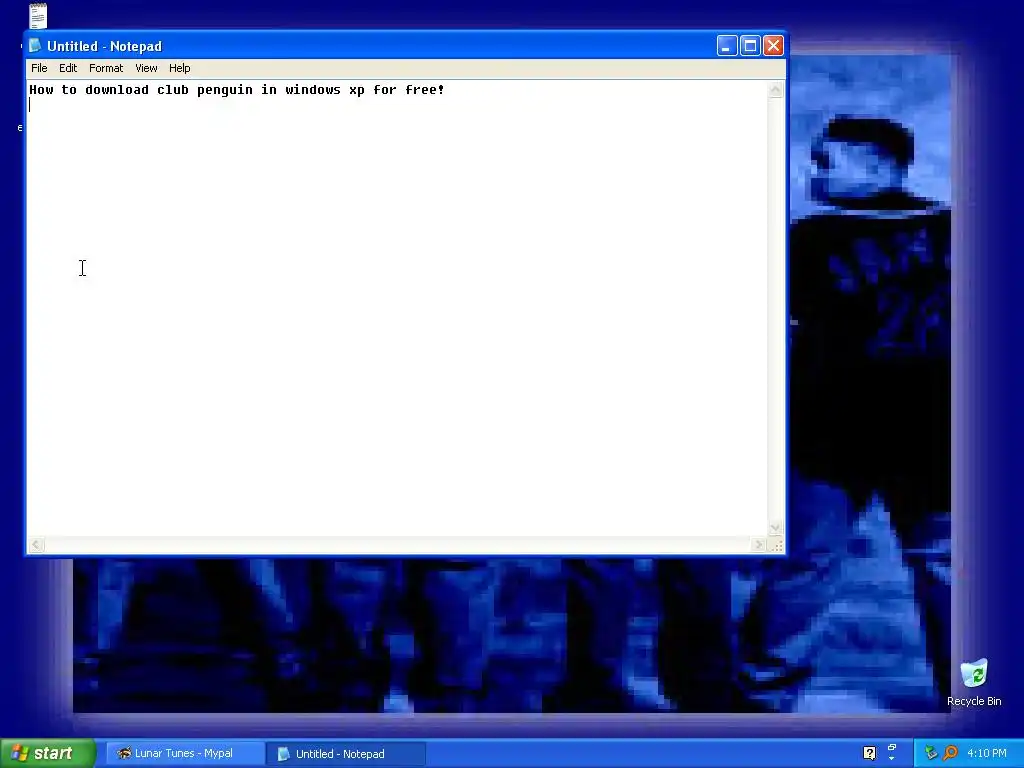This screenshot has height=768, width=1024.
Task: Click the vertical scrollbar down arrow
Action: point(775,528)
